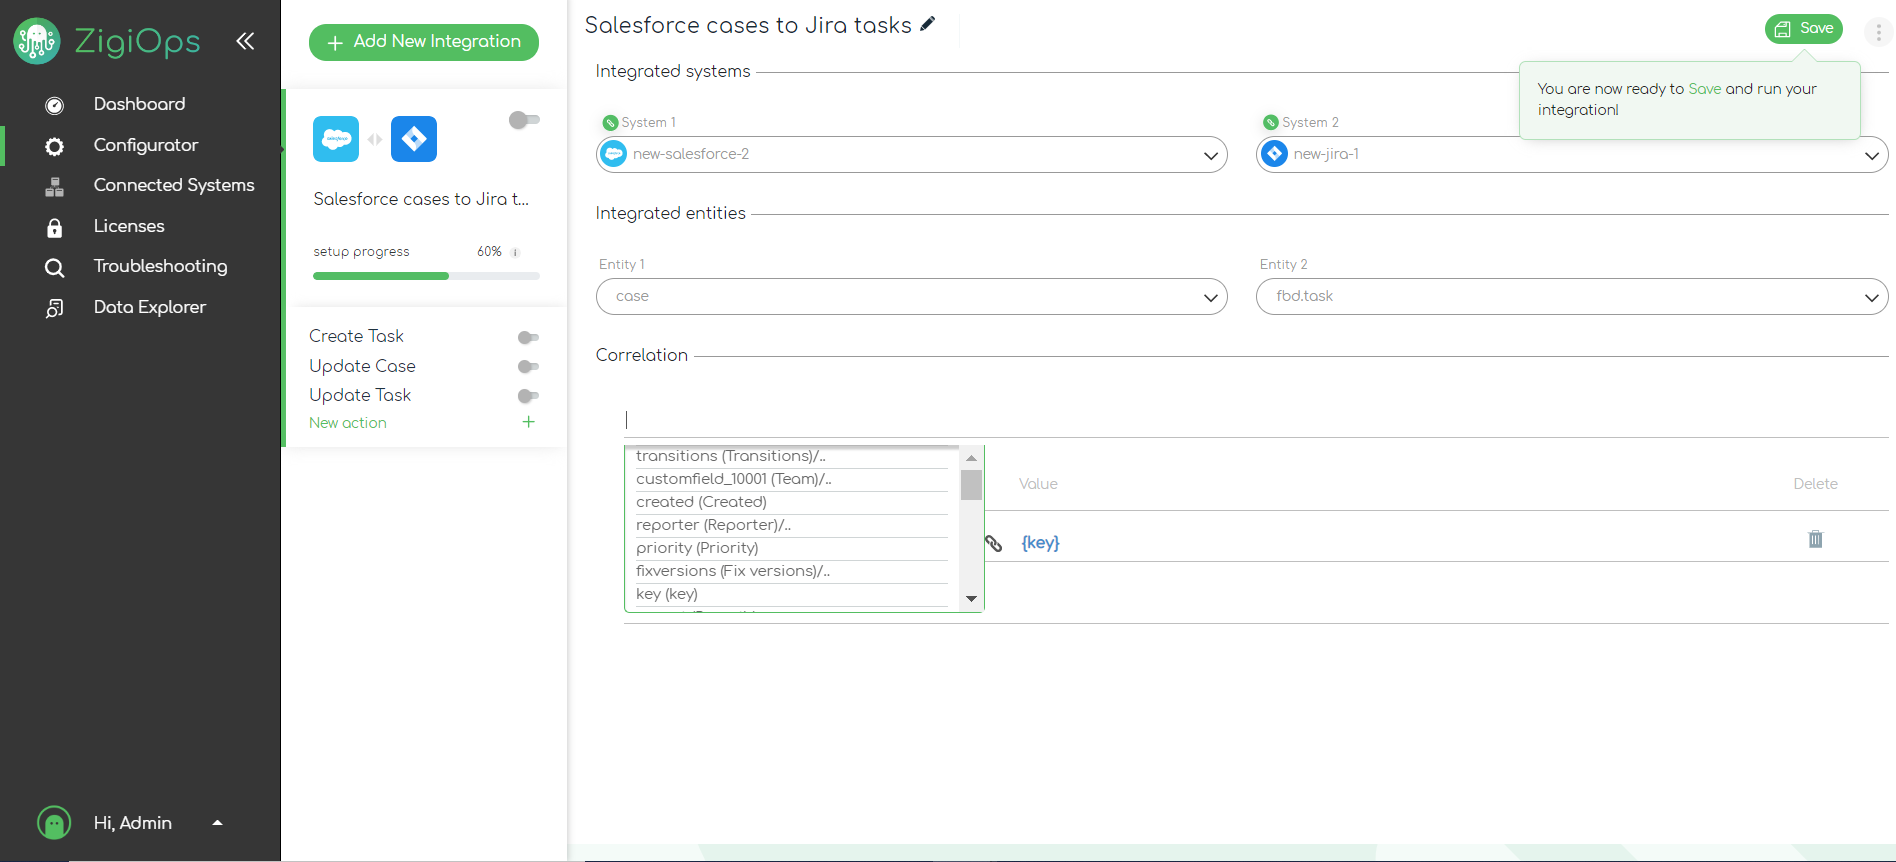1896x862 pixels.
Task: Delete the {key} correlation row
Action: [1816, 539]
